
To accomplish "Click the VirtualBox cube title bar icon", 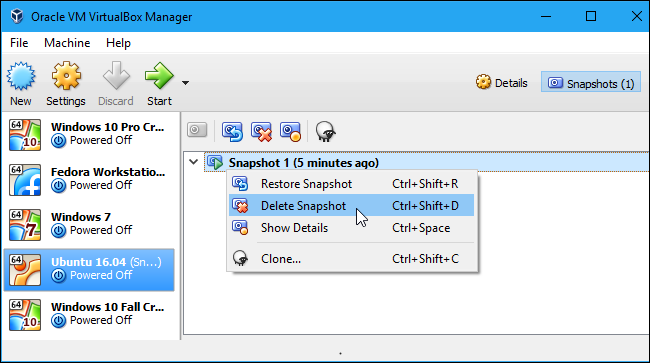I will pos(17,16).
